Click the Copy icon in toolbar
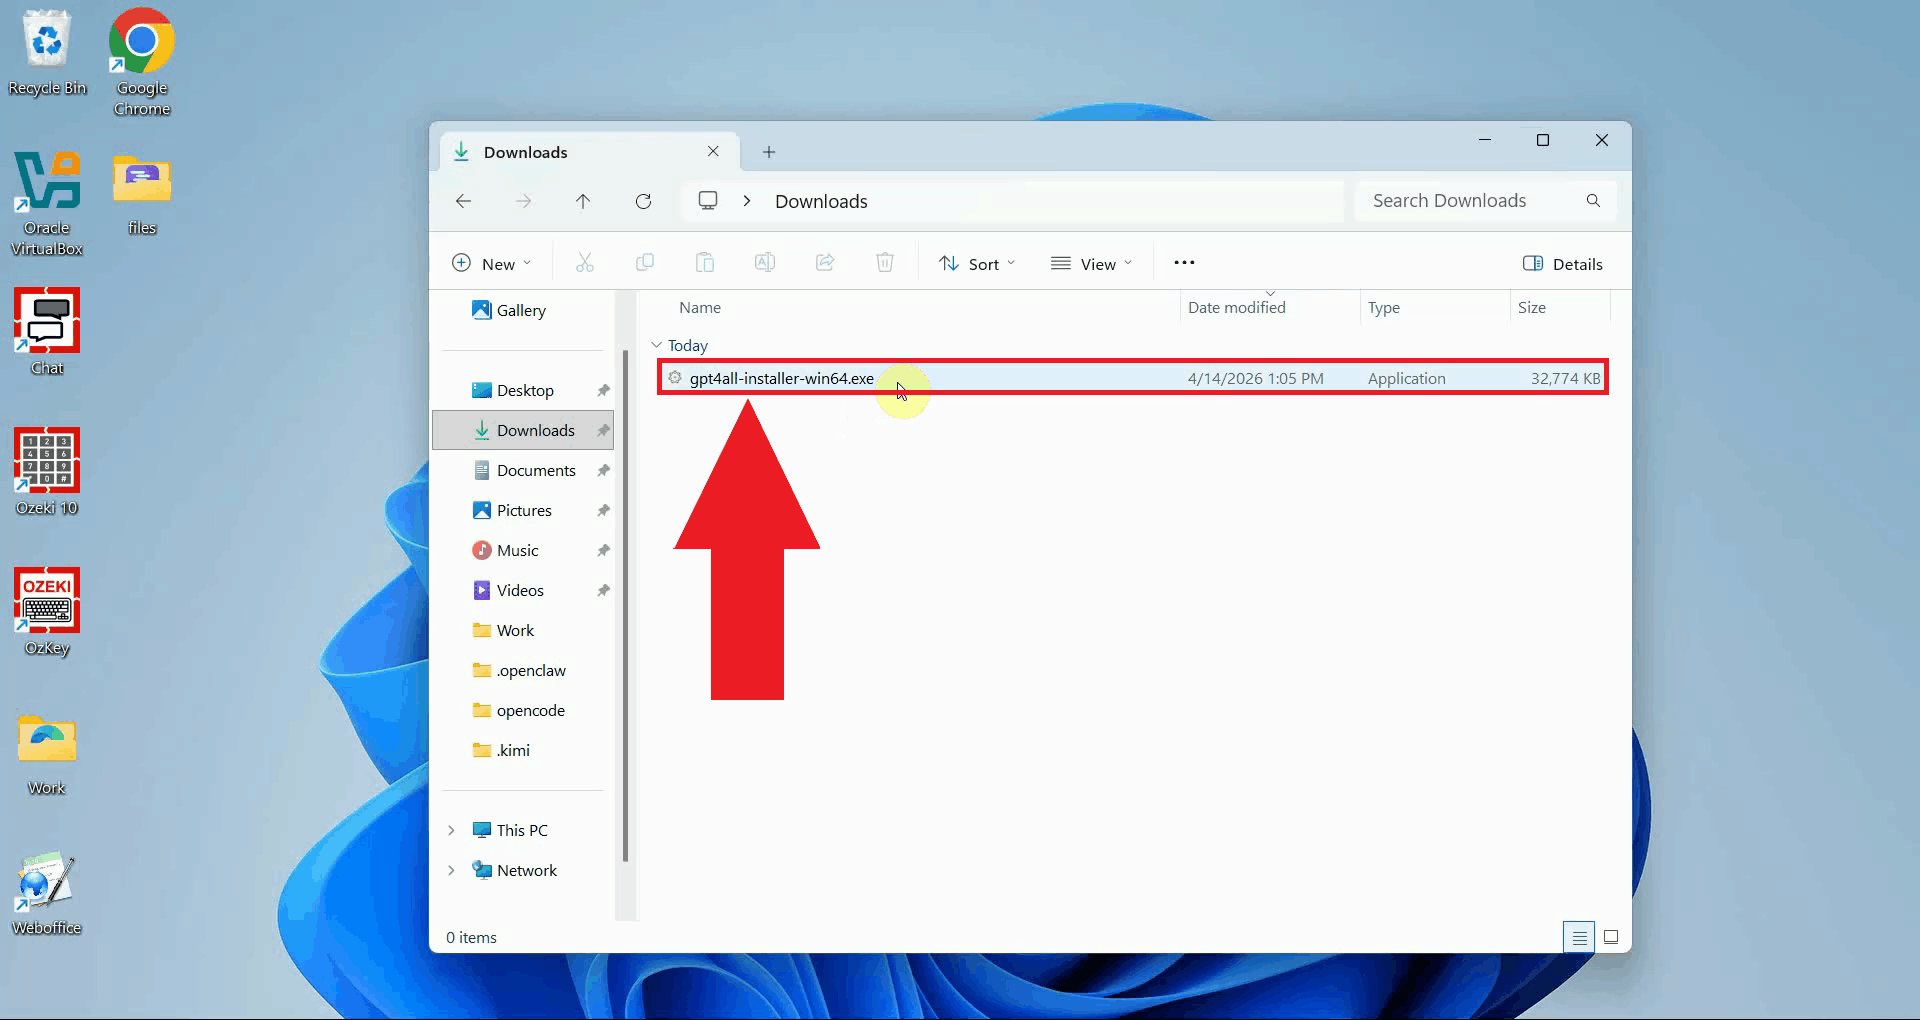Screen dimensions: 1920x1020 [645, 263]
